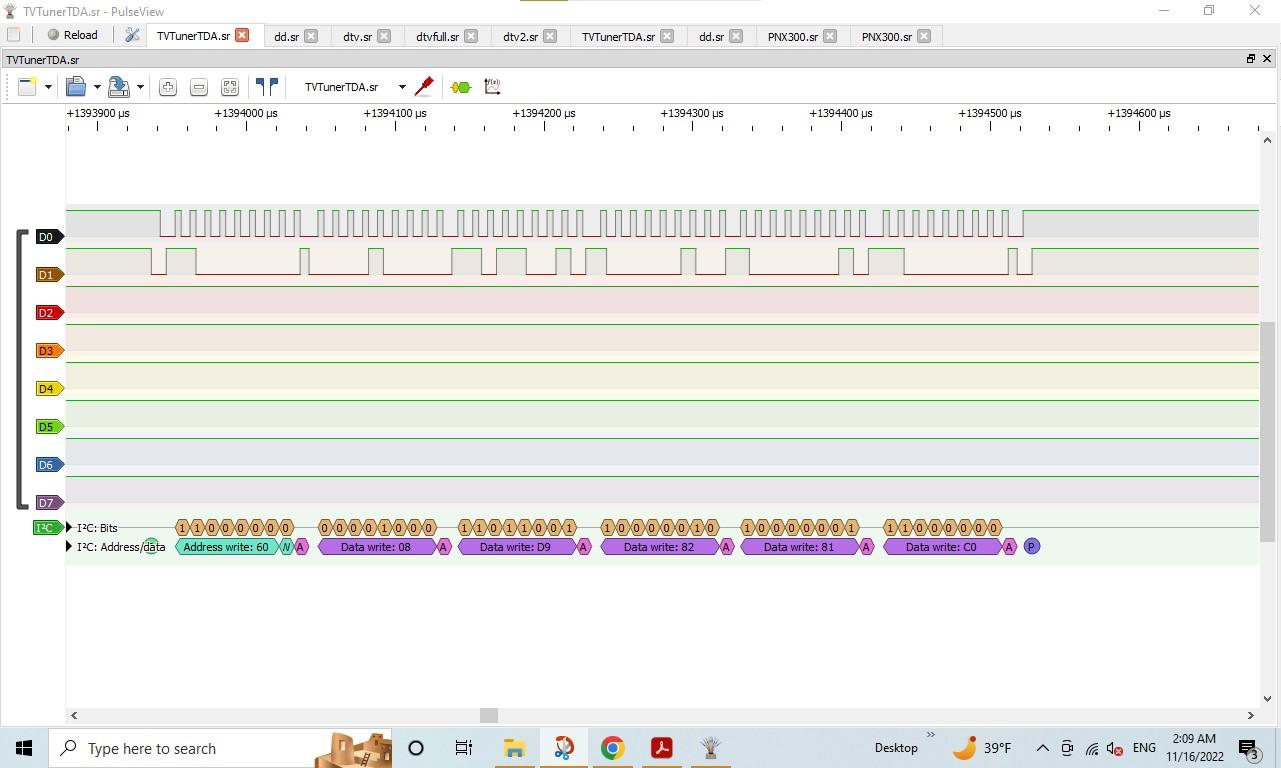Open Adobe Acrobat from the taskbar
The height and width of the screenshot is (768, 1281).
click(661, 748)
